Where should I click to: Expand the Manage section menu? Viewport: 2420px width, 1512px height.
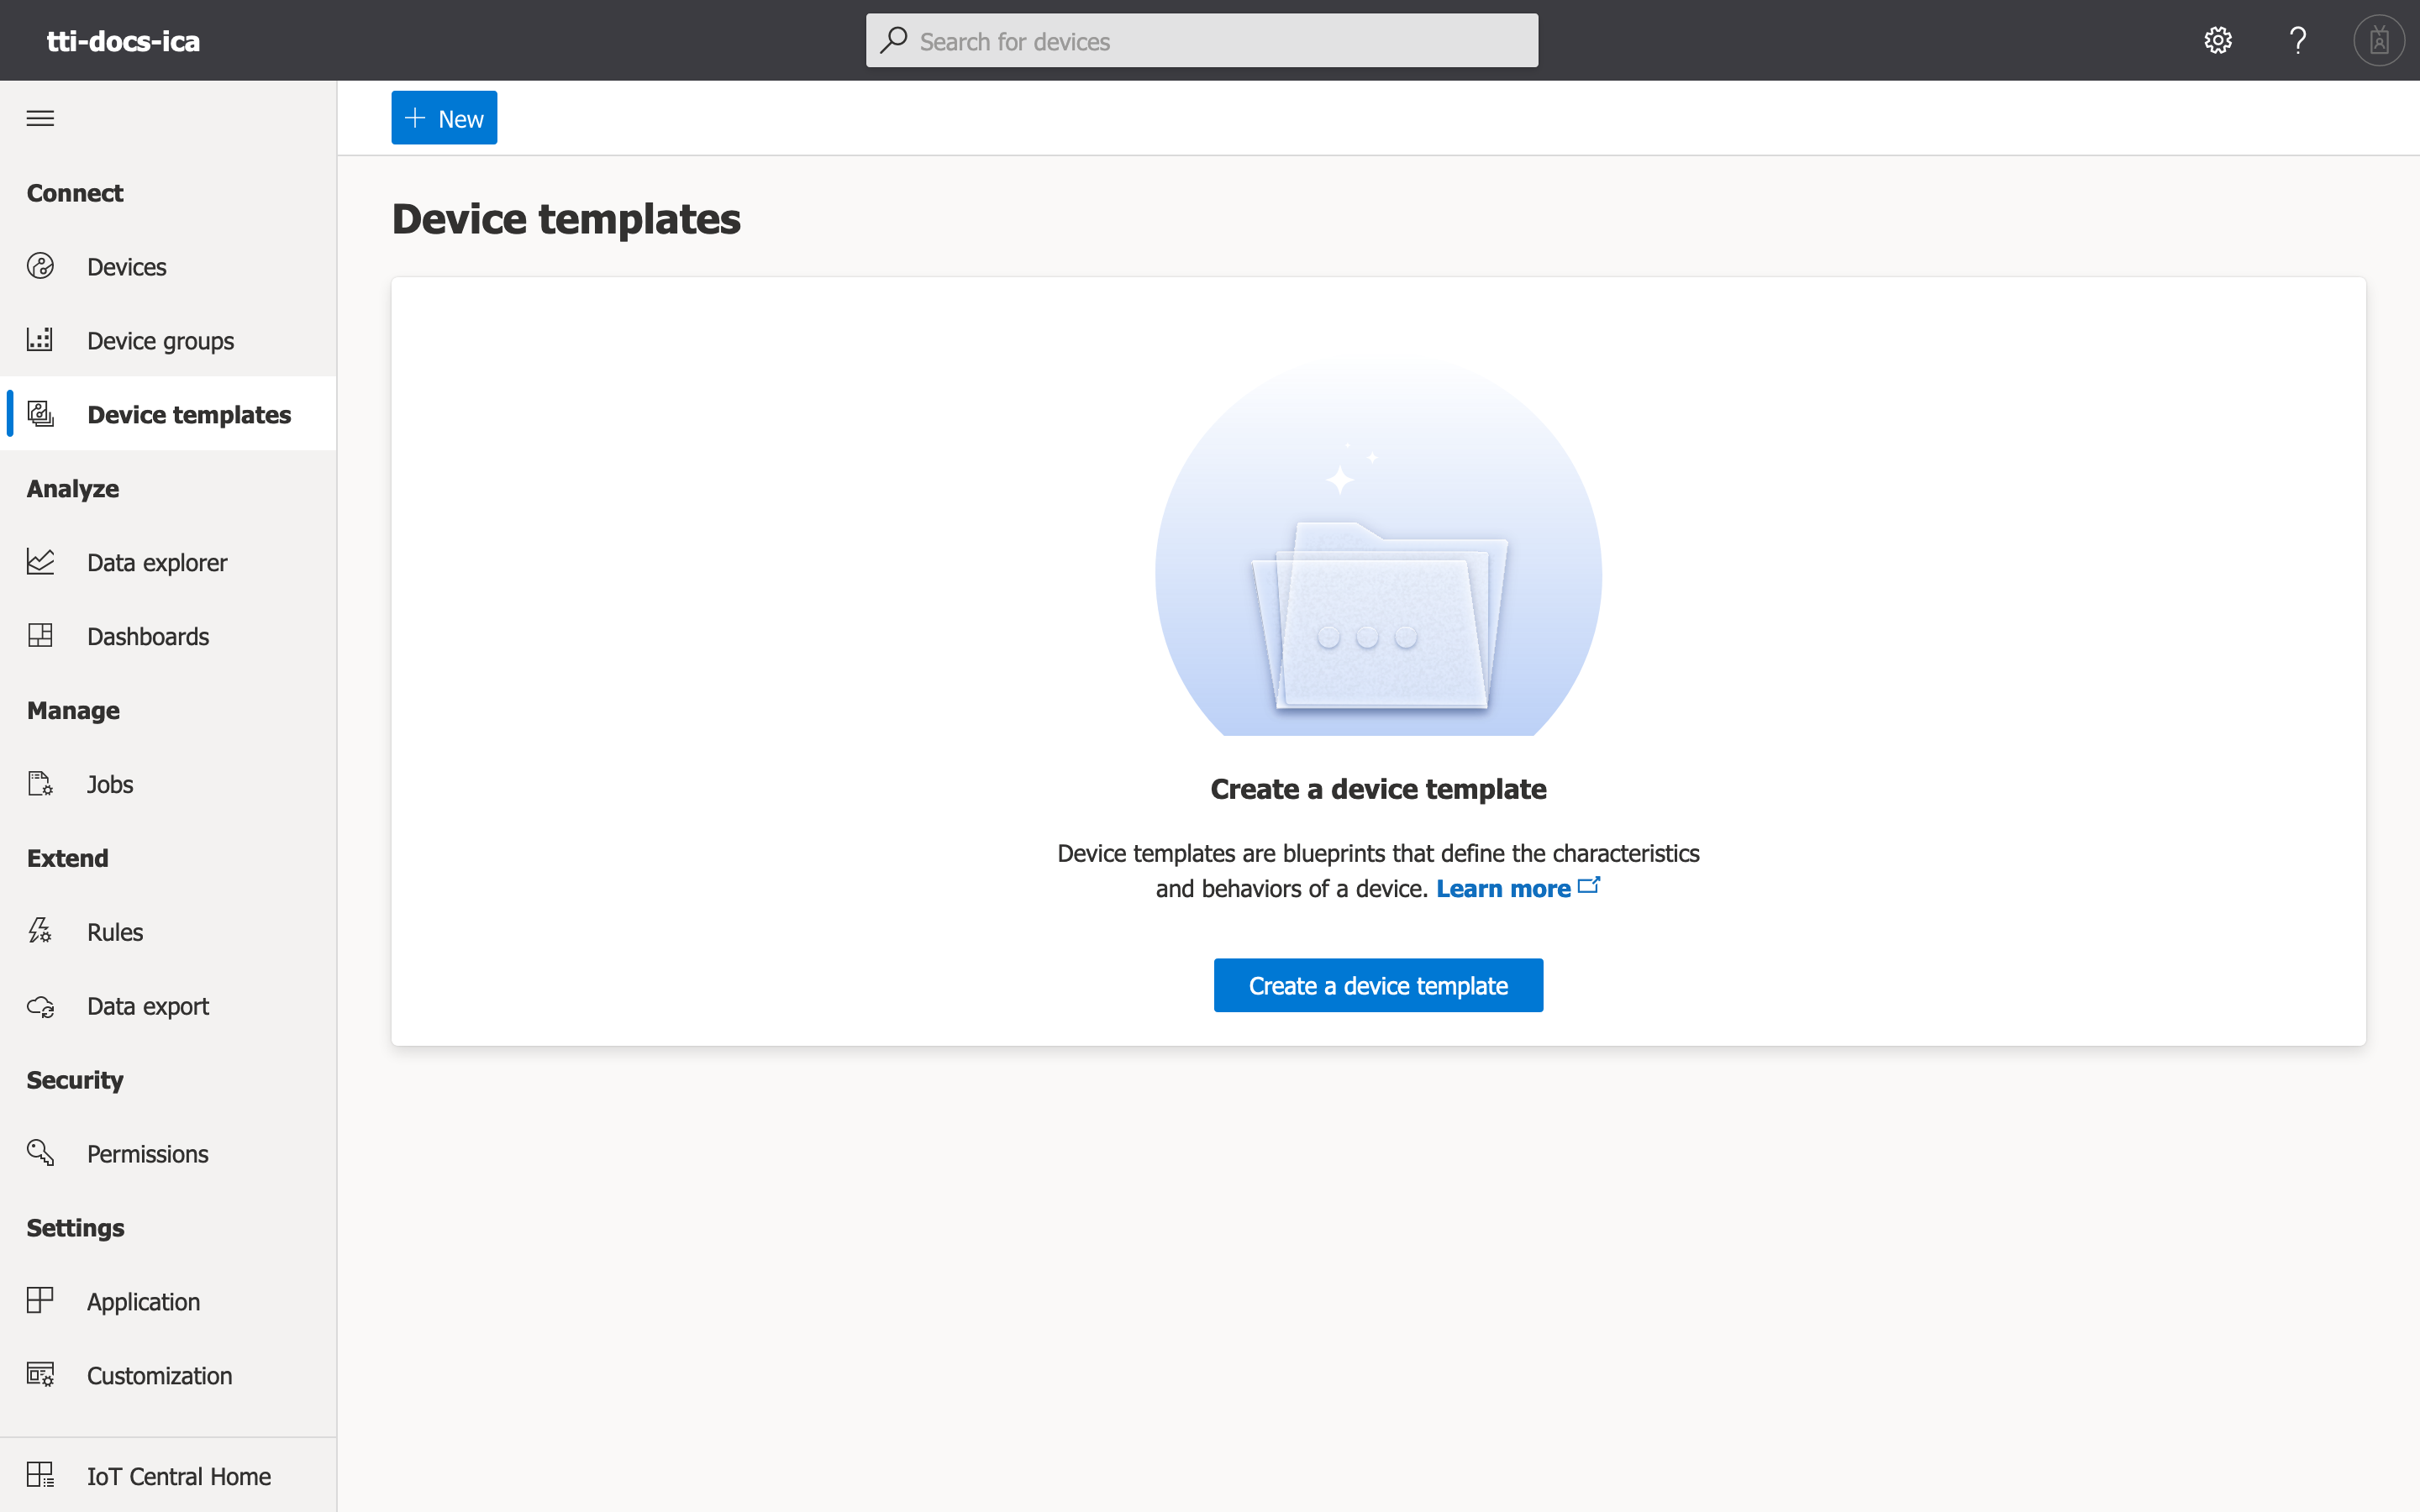[73, 709]
